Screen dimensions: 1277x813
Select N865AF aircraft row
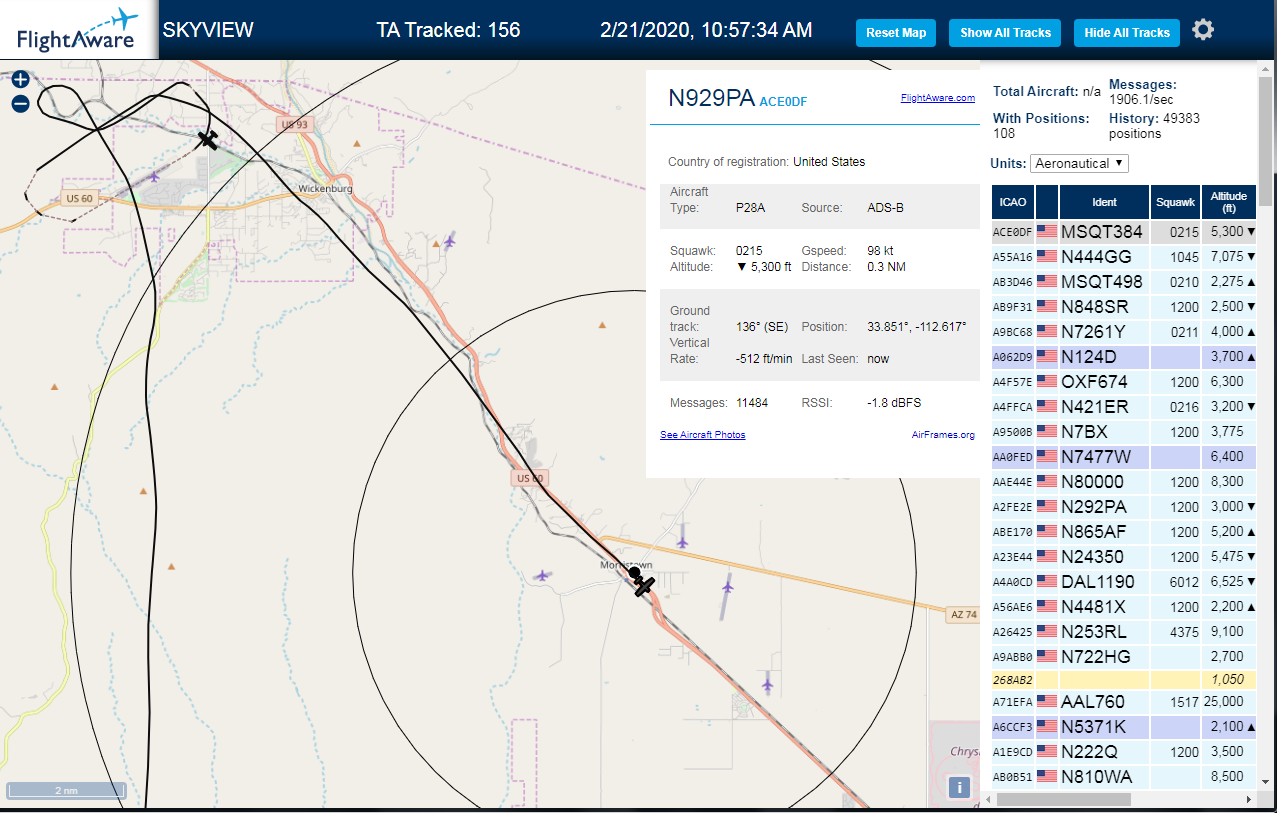click(x=1124, y=531)
